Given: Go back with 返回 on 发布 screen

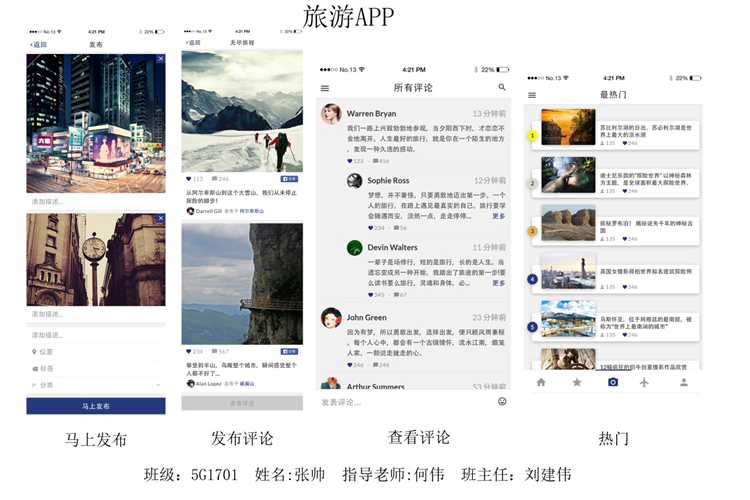Looking at the screenshot, I should [x=39, y=45].
